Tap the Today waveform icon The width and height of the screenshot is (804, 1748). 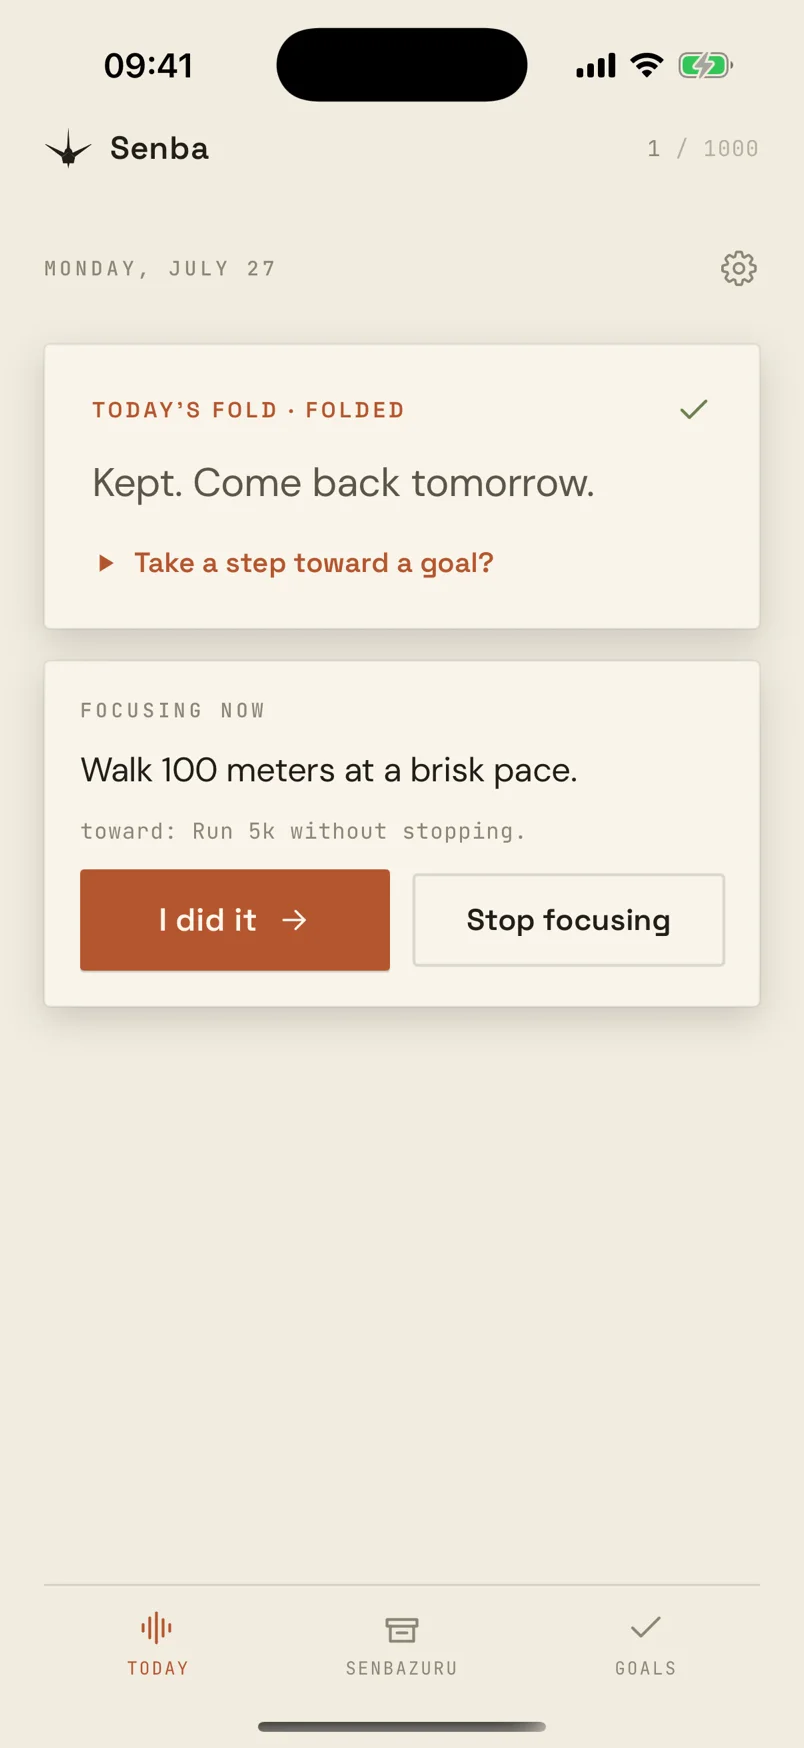(x=157, y=1628)
